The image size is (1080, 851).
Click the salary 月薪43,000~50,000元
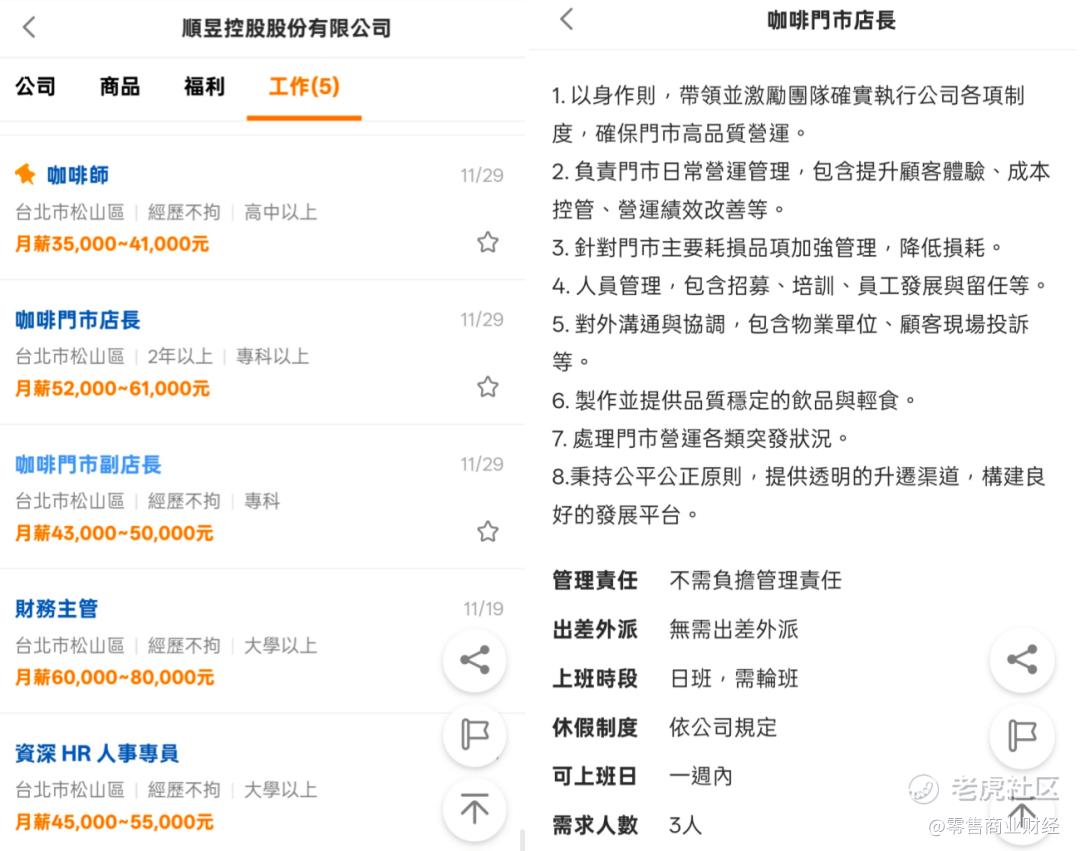point(114,533)
